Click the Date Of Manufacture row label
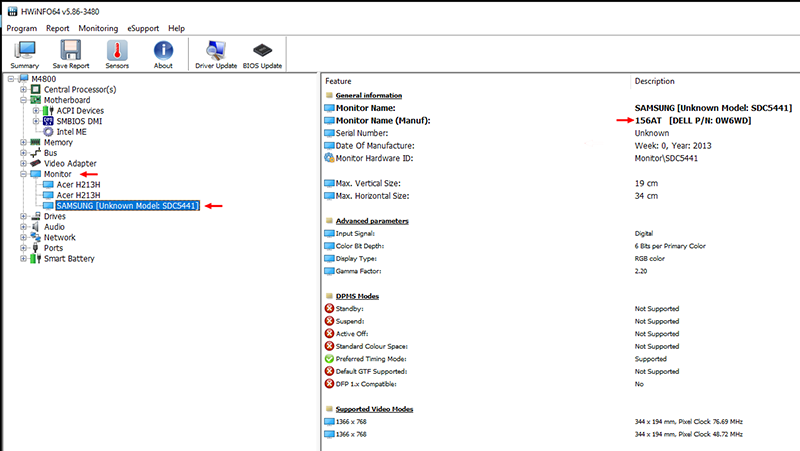 [x=375, y=145]
